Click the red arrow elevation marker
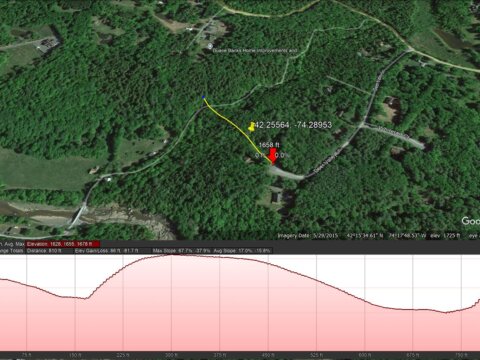The image size is (480, 360). pos(273,156)
